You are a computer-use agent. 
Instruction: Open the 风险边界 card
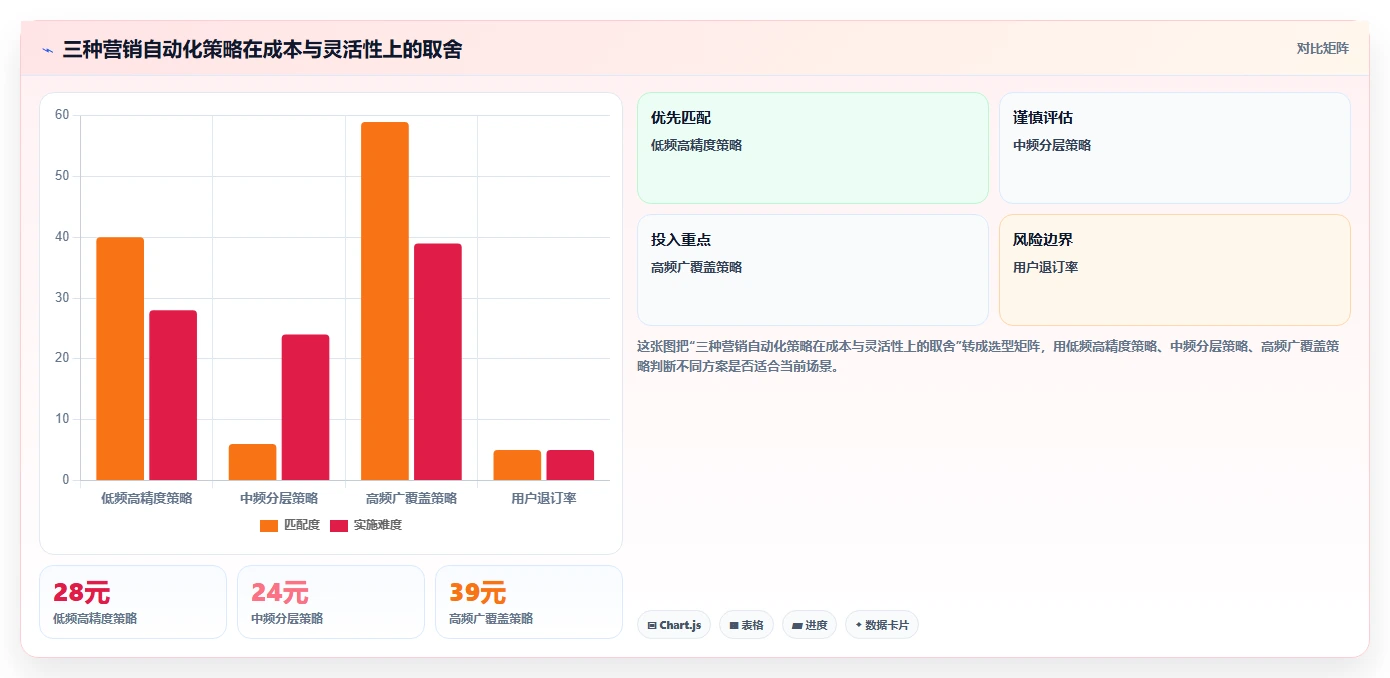coord(1175,270)
